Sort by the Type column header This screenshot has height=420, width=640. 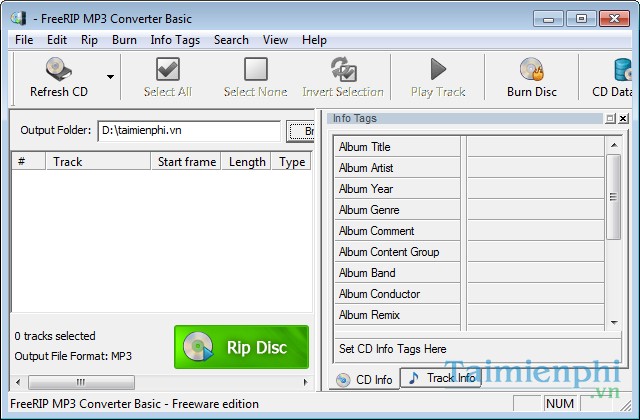[x=292, y=162]
